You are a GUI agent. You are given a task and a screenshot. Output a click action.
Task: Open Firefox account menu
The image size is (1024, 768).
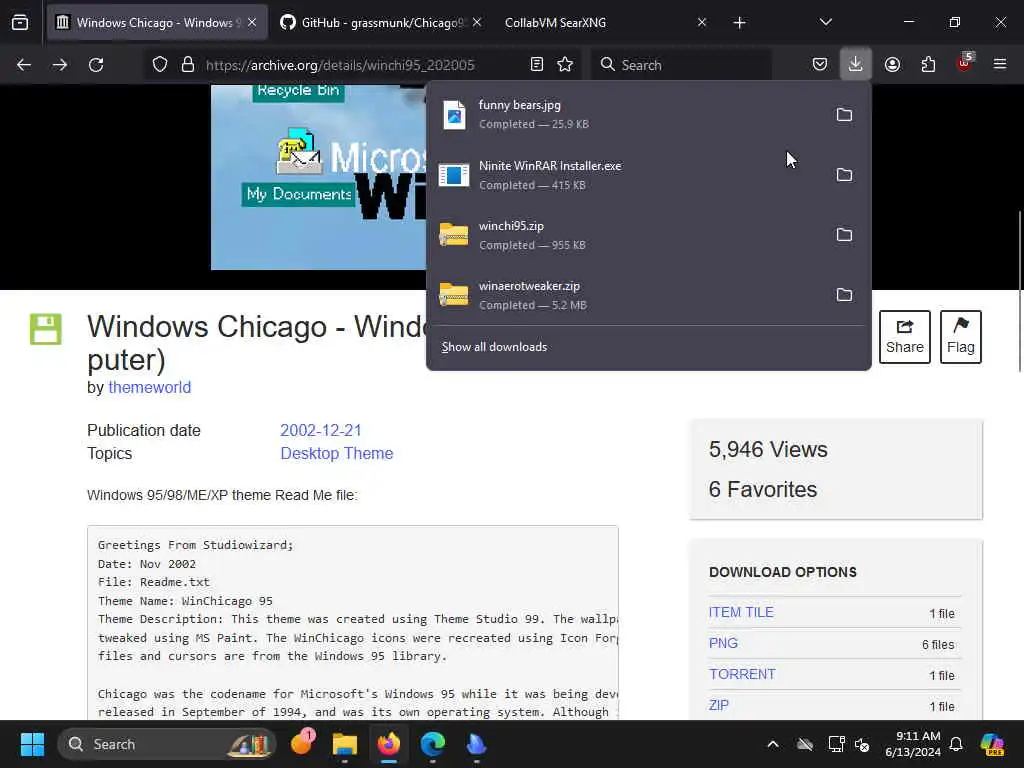(892, 65)
